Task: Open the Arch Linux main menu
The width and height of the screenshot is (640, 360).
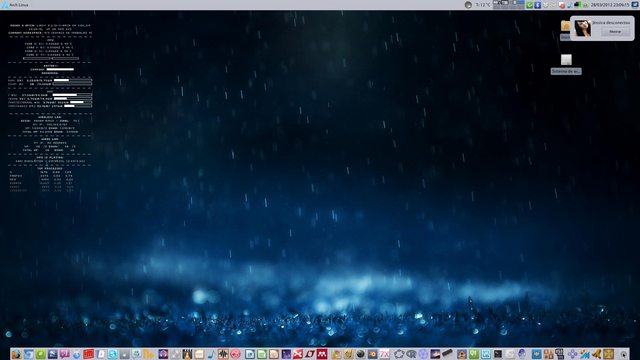Action: tap(15, 5)
